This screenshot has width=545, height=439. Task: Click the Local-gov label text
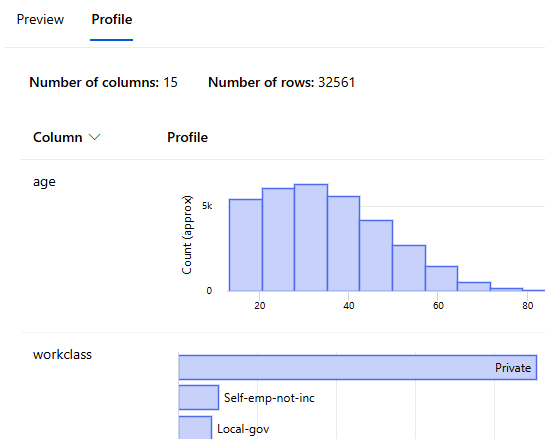click(x=243, y=429)
